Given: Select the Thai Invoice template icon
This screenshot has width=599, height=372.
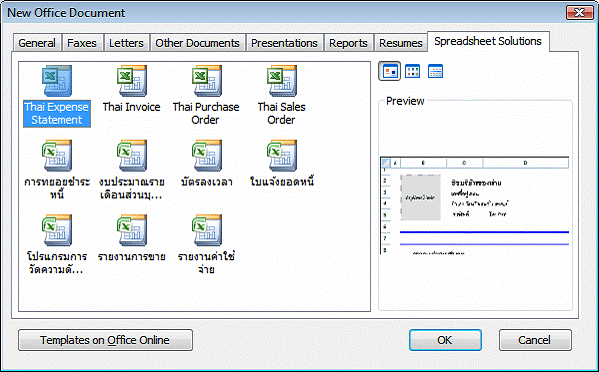Looking at the screenshot, I should 131,81.
